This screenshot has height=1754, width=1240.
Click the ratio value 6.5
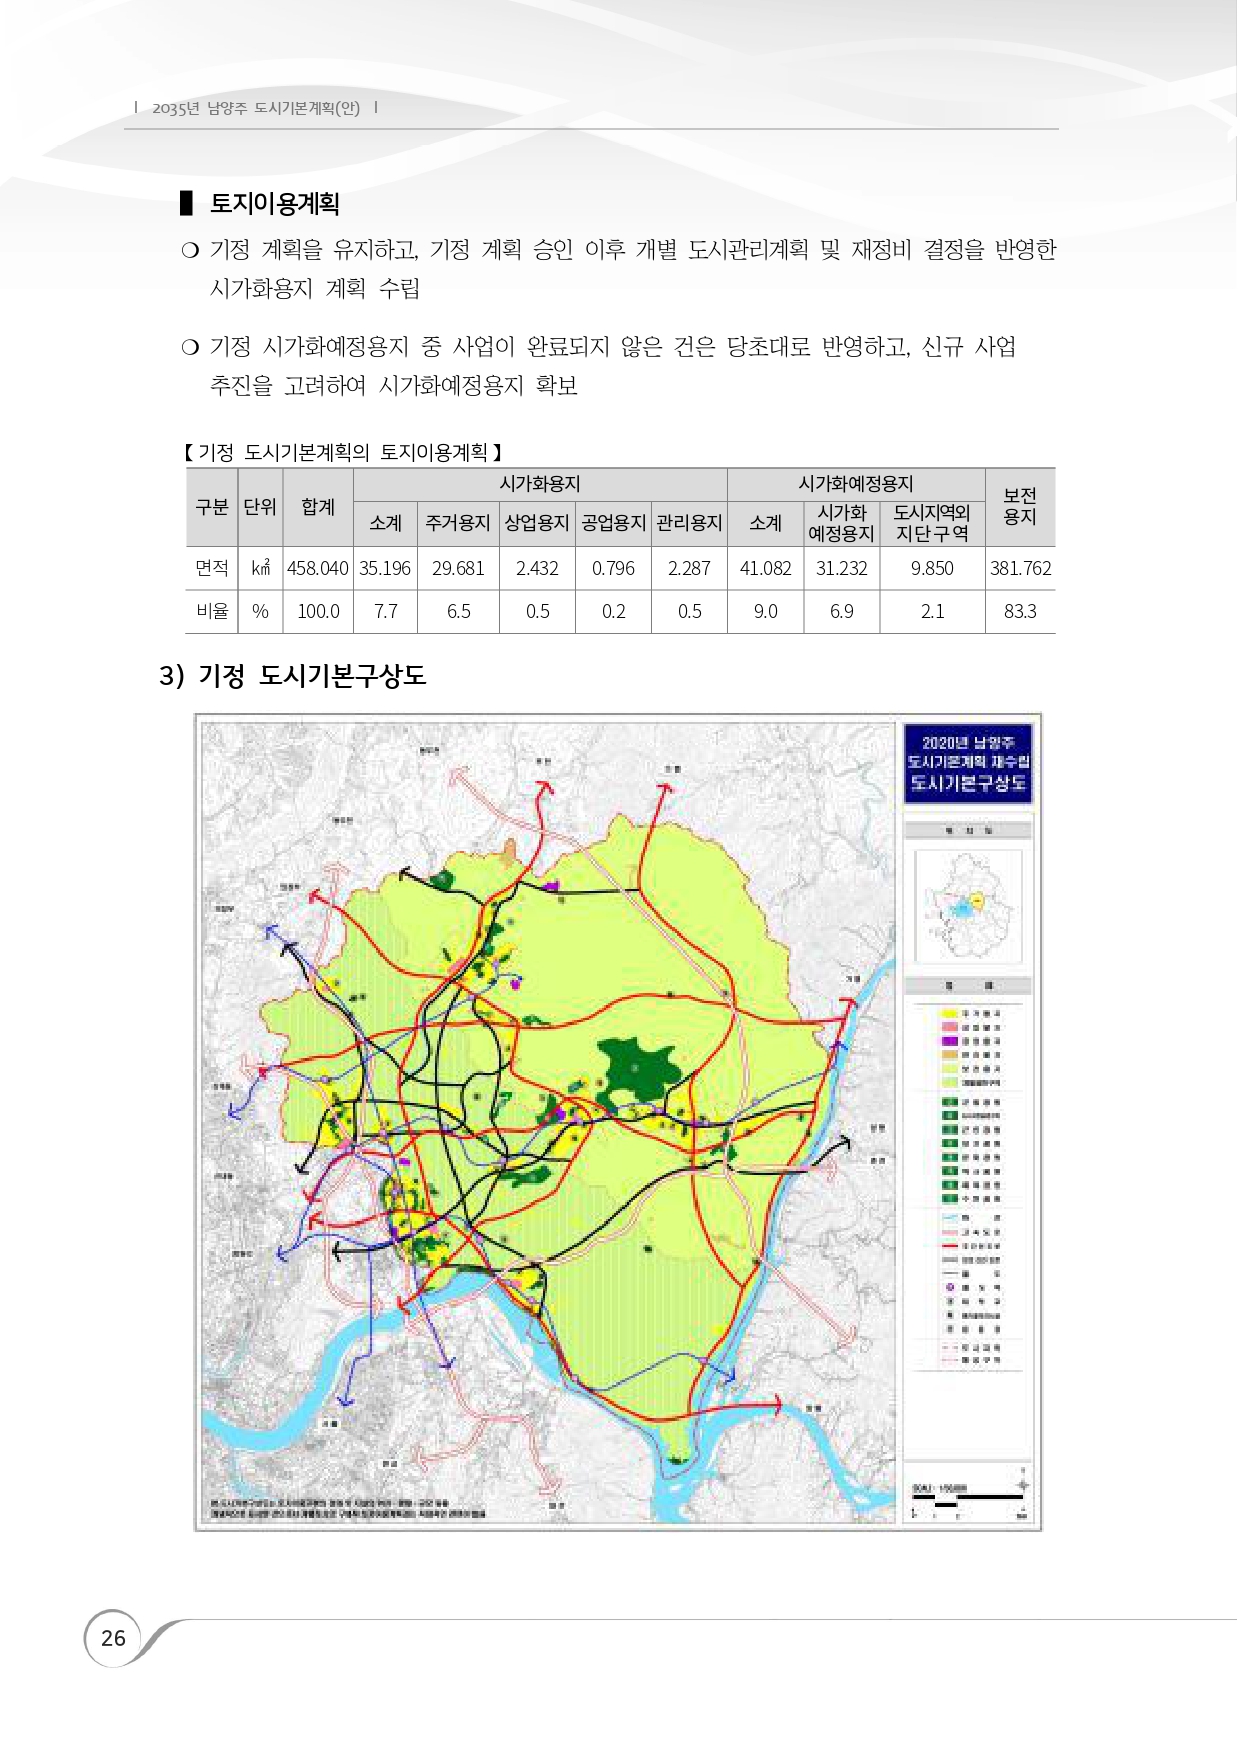point(458,611)
